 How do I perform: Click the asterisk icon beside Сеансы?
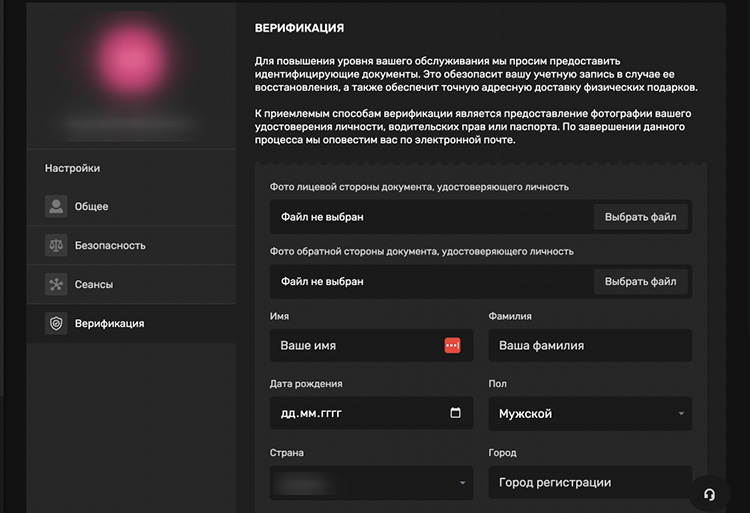point(56,284)
